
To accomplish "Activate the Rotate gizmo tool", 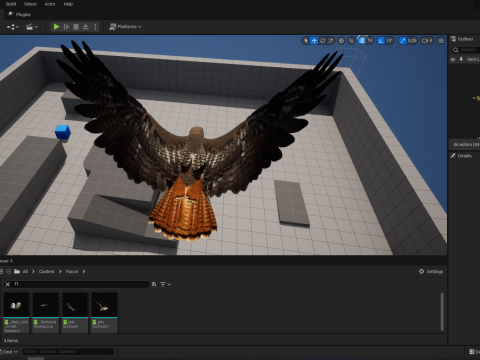I will pos(322,41).
